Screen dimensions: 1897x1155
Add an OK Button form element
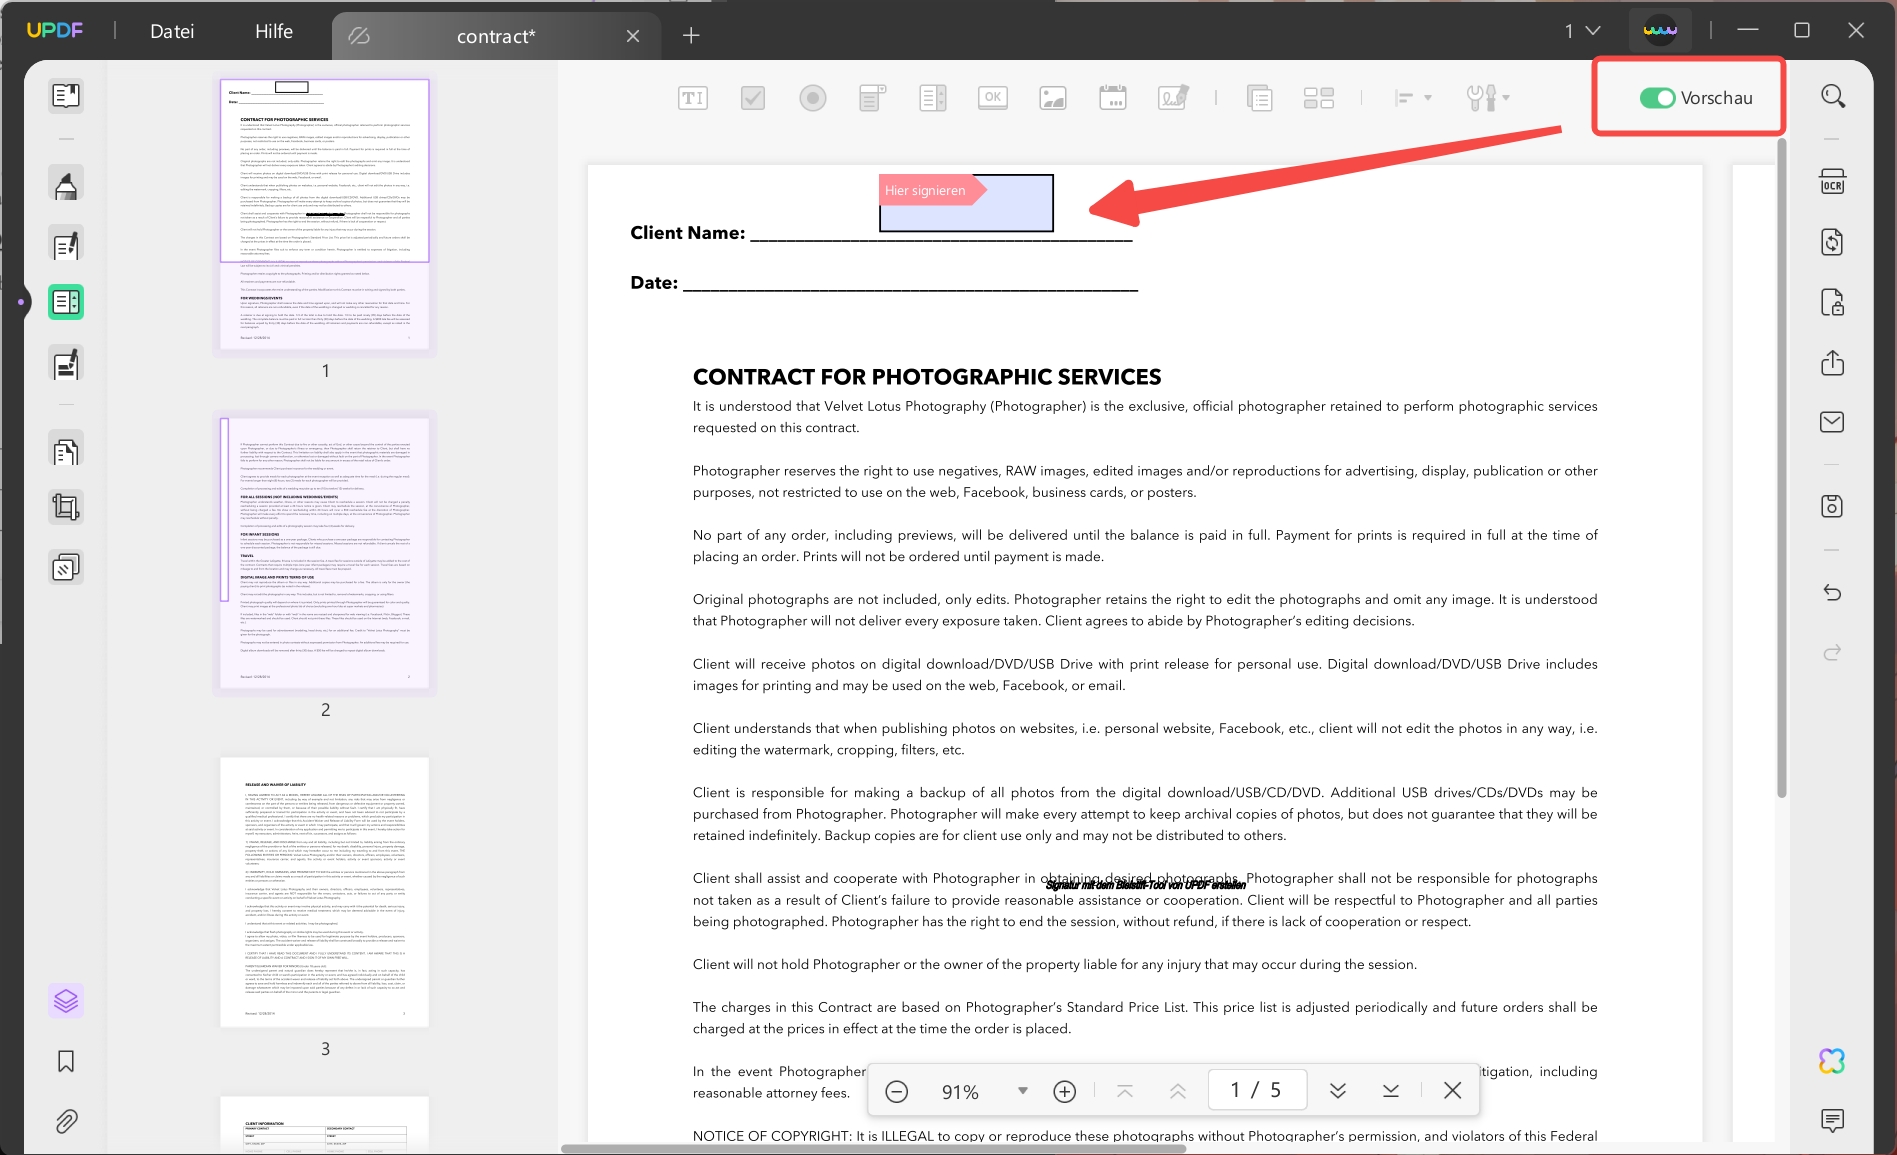[993, 98]
